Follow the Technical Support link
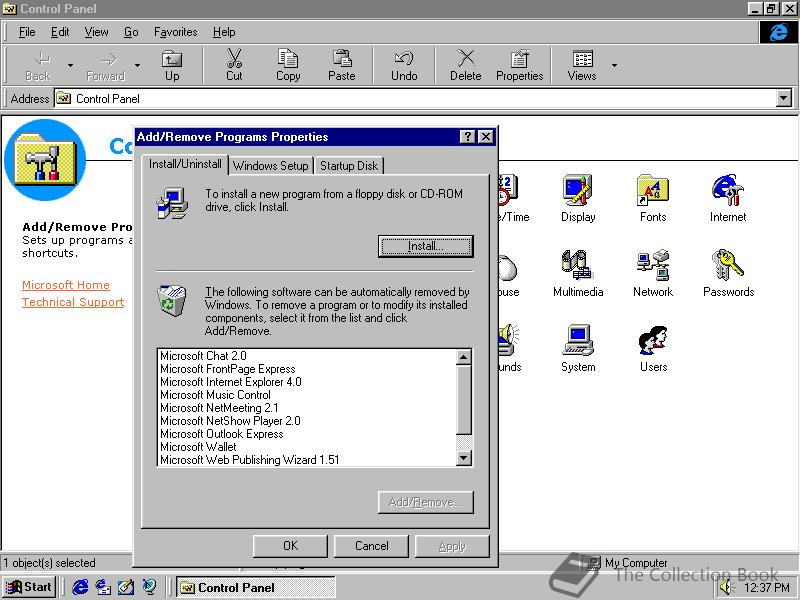The image size is (800, 600). click(73, 302)
